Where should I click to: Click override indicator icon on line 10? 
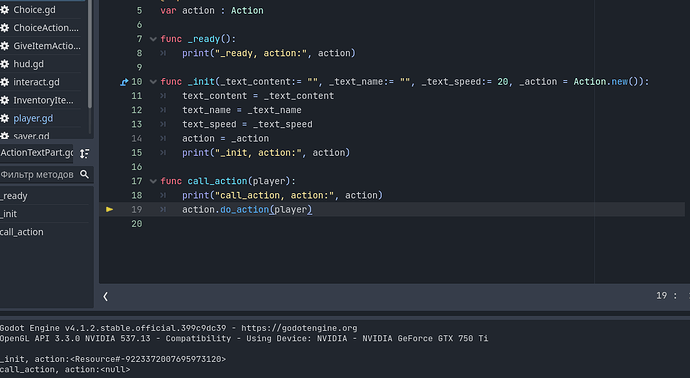(x=124, y=82)
